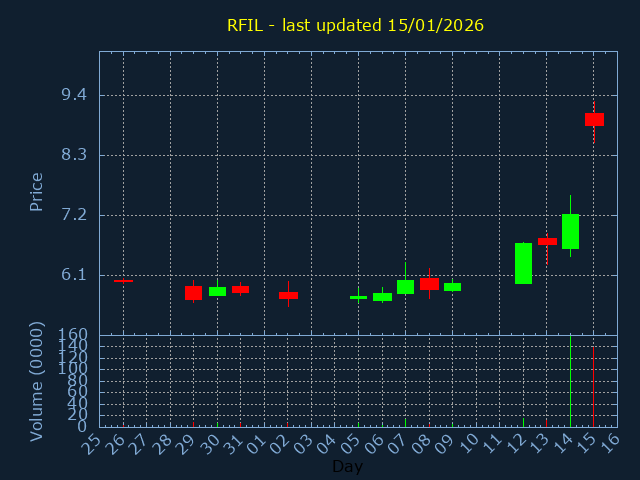This screenshot has height=480, width=640.
Task: Select the red candlestick for day 08
Action: point(429,284)
